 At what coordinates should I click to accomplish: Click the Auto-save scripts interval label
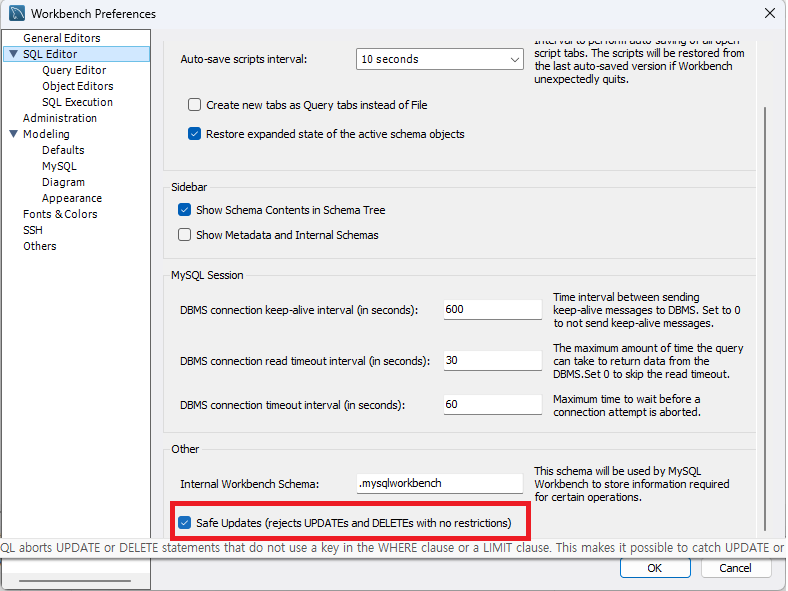pyautogui.click(x=243, y=59)
